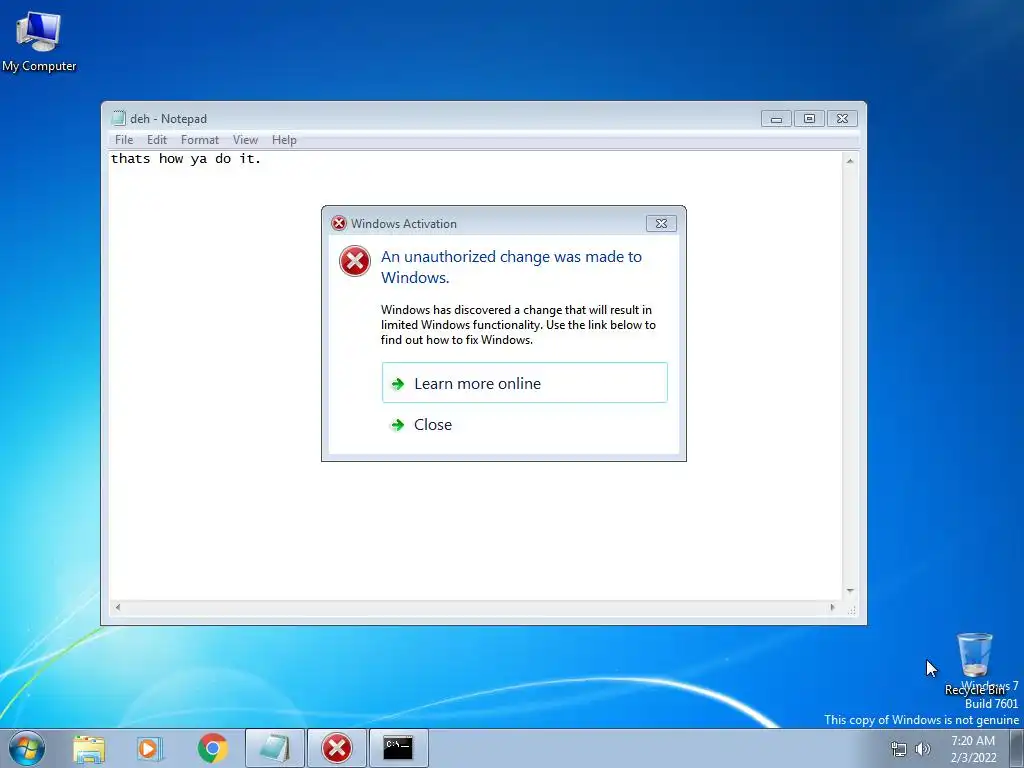Viewport: 1024px width, 768px height.
Task: Open taskbar clock showing 7:20 AM
Action: pos(973,748)
